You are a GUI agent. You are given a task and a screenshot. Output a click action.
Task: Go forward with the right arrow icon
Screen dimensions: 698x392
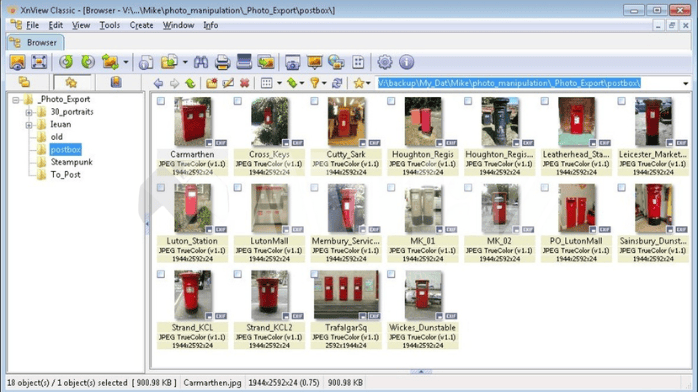click(174, 83)
